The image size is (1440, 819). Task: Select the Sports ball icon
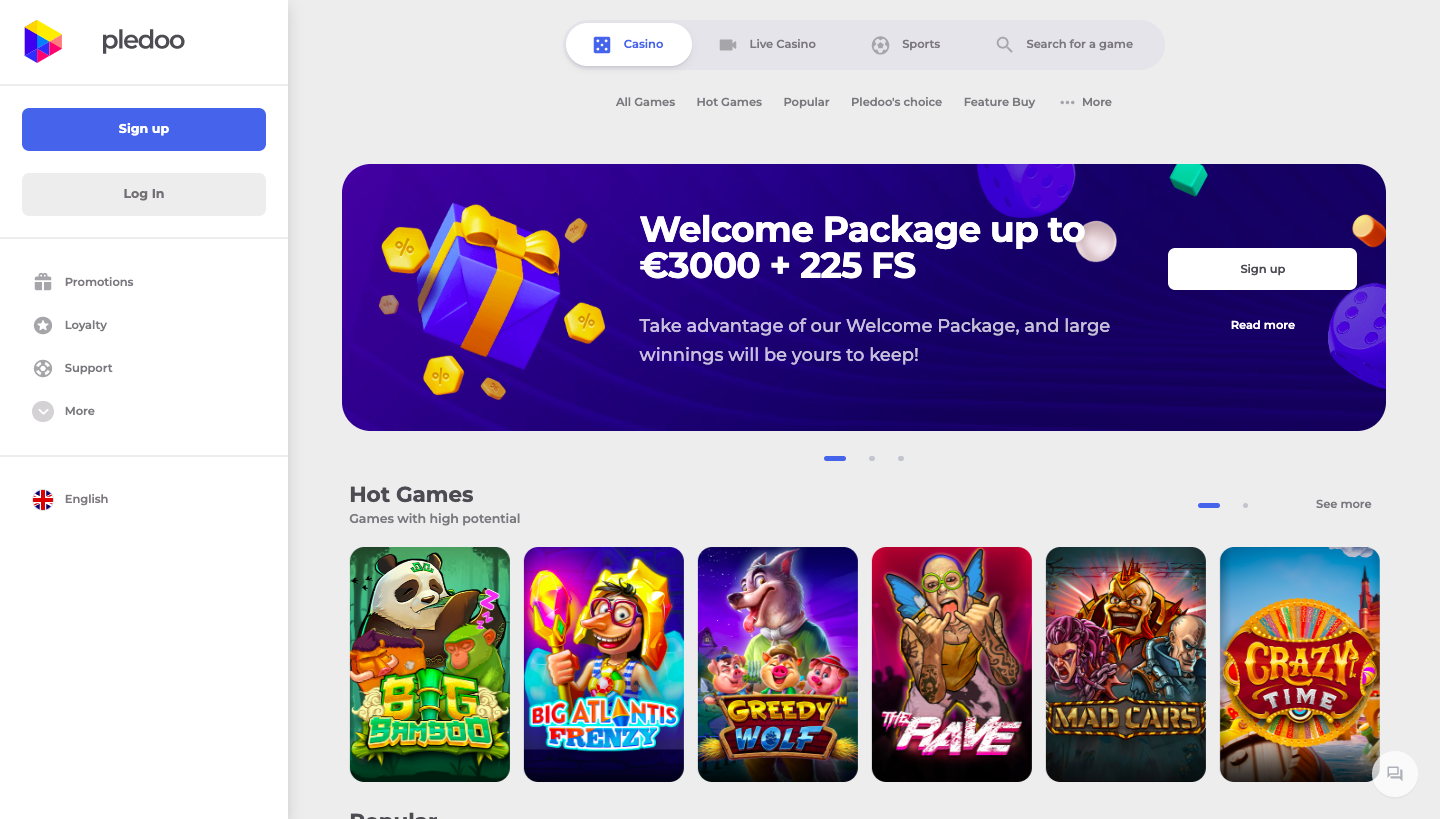point(880,44)
